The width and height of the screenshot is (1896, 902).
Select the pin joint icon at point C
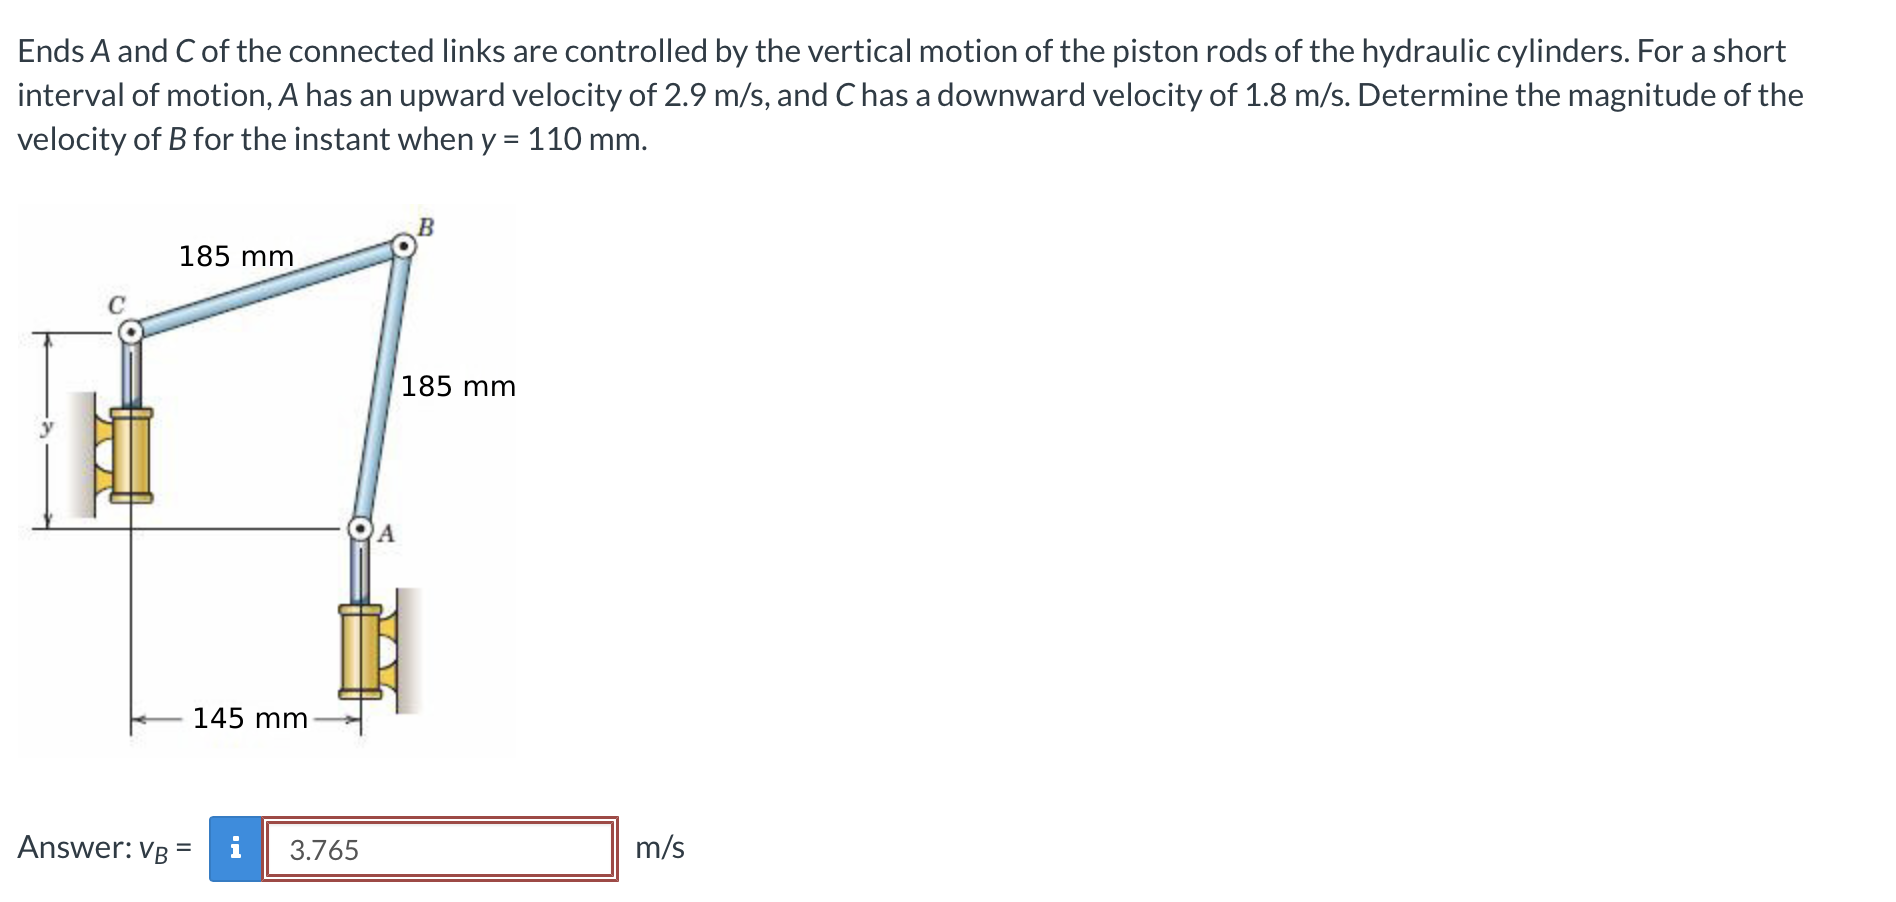[130, 329]
